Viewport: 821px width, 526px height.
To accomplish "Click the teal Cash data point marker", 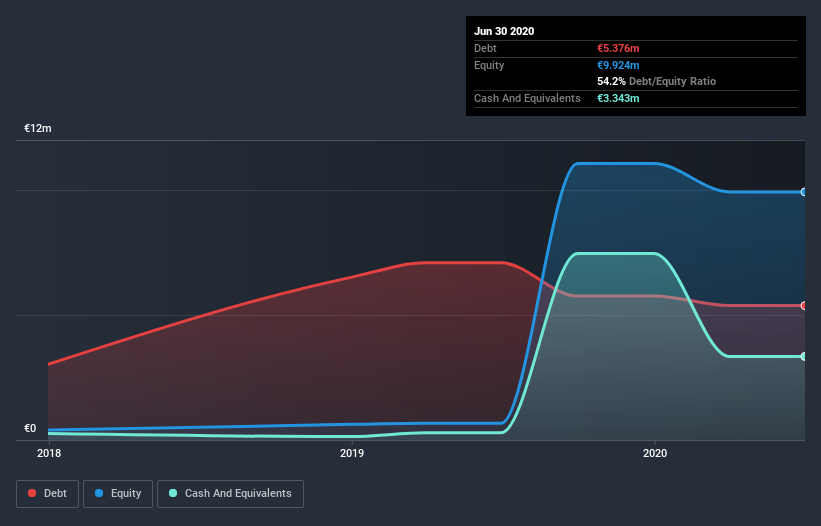I will coord(804,356).
